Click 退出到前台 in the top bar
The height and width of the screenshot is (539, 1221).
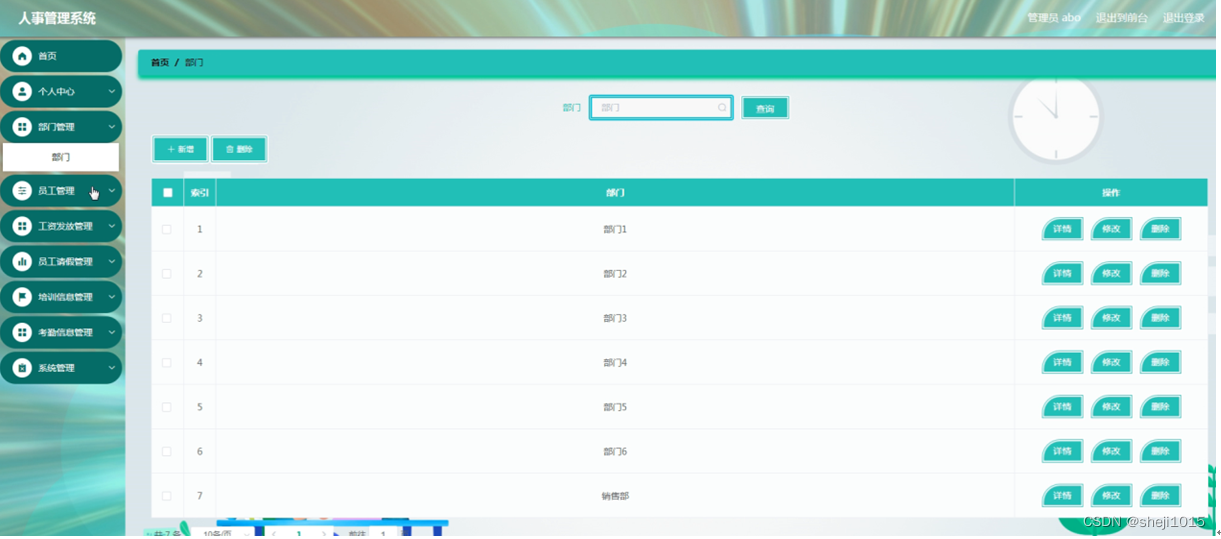(x=1121, y=18)
